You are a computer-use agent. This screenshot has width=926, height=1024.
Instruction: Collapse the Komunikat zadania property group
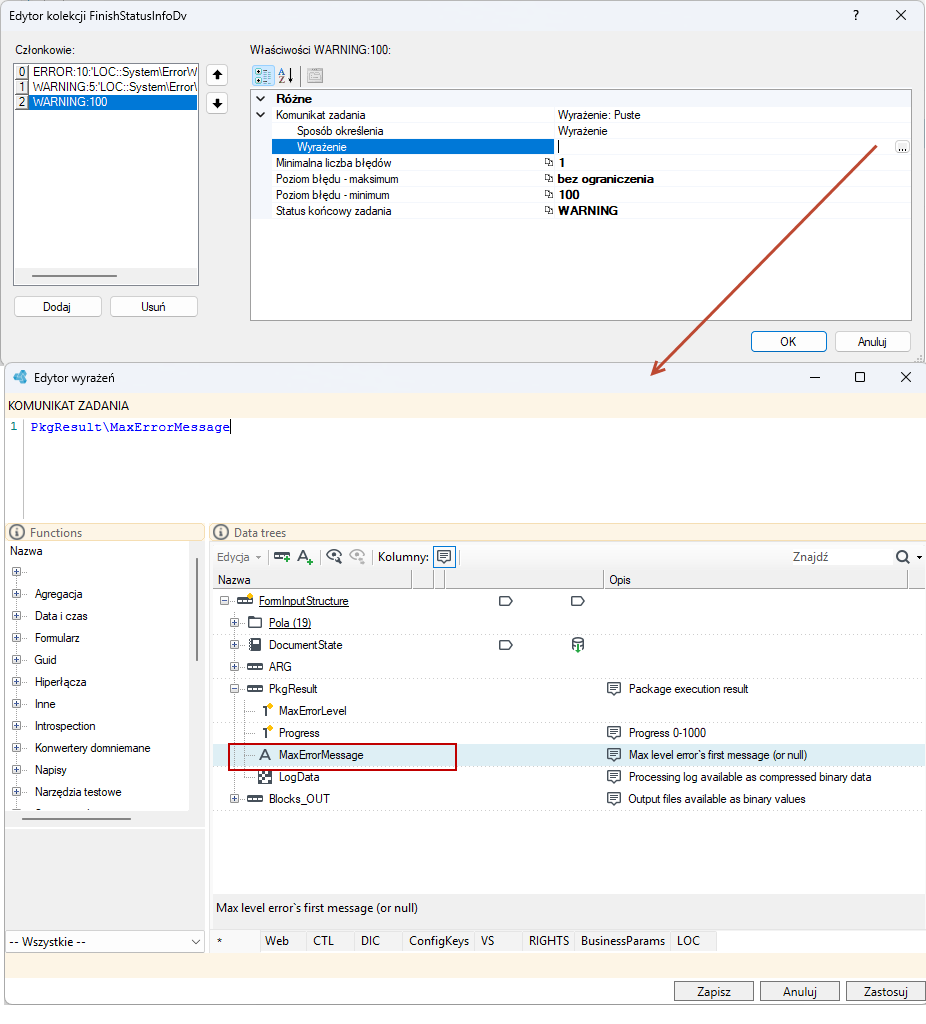(x=261, y=115)
